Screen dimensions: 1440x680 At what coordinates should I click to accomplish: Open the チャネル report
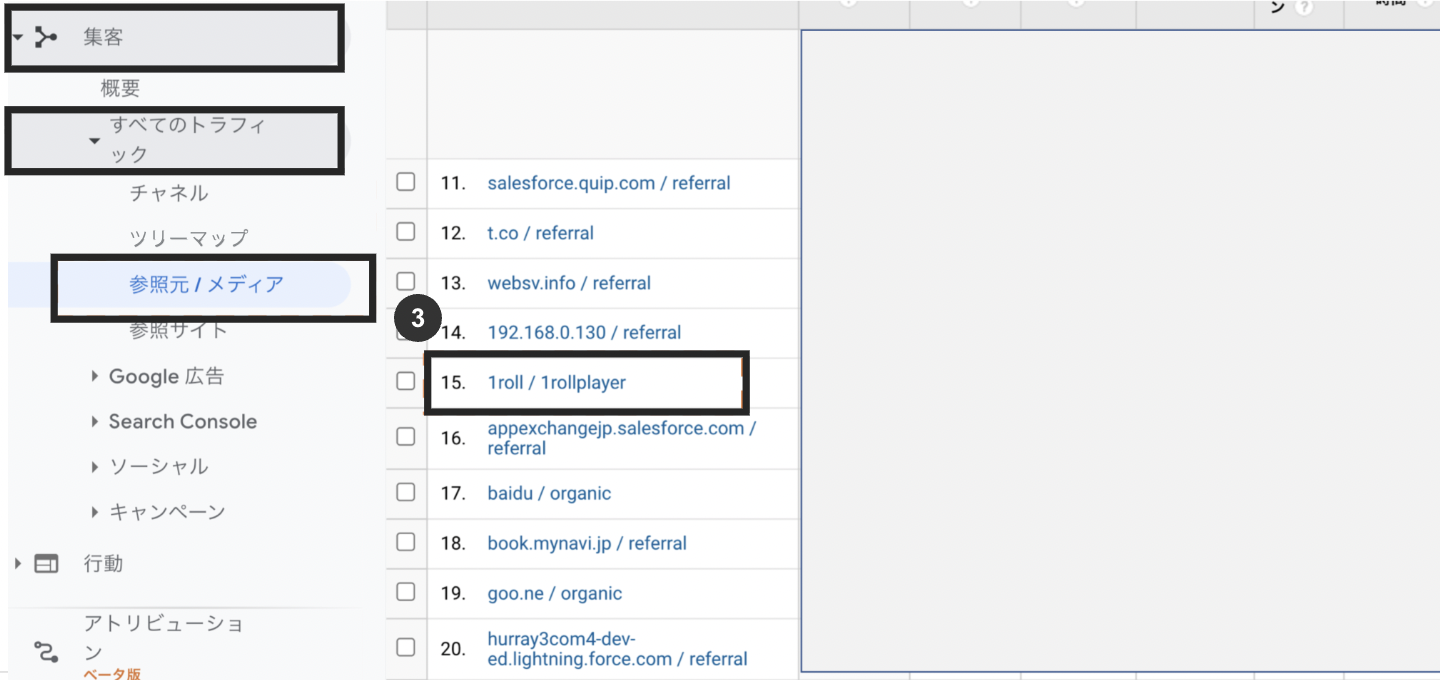click(169, 193)
